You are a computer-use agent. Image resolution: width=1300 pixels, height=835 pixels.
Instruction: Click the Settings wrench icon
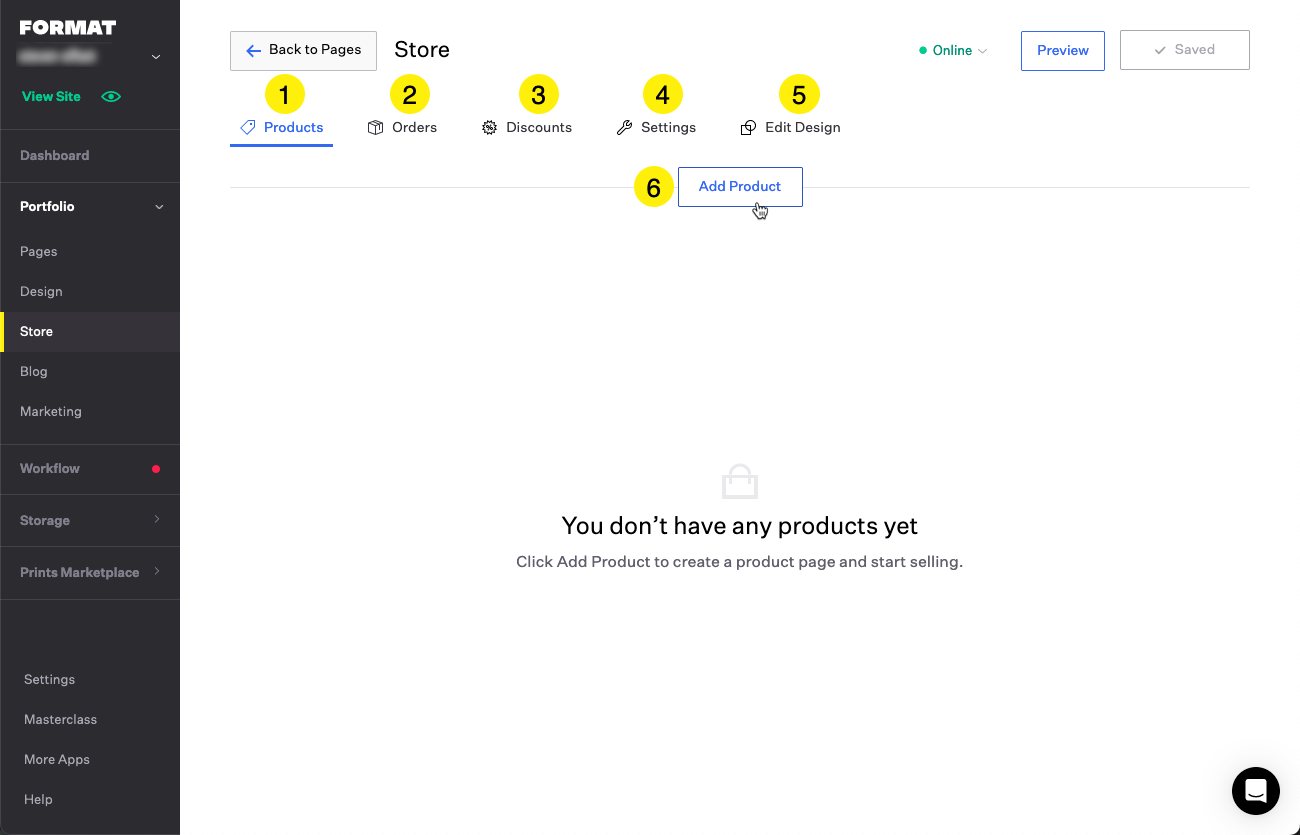click(624, 128)
